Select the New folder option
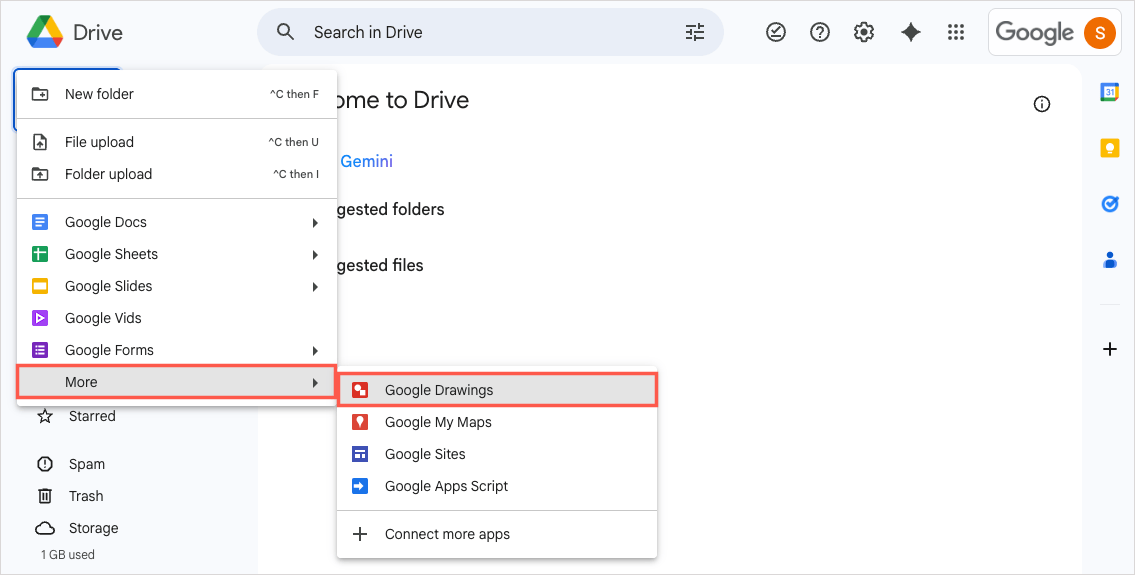 coord(99,94)
